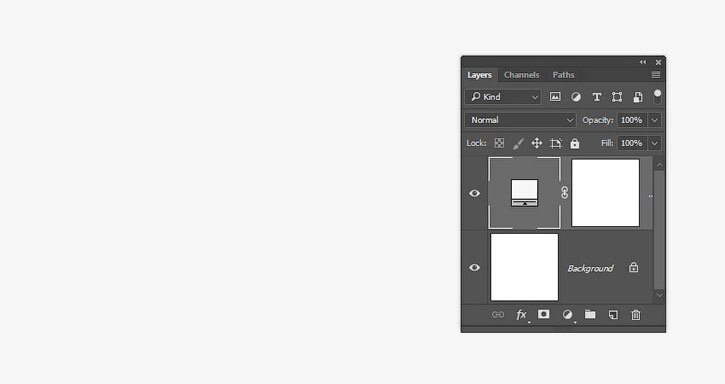Select the adjustment layer thumbnail
Image resolution: width=725 pixels, height=384 pixels.
[524, 193]
